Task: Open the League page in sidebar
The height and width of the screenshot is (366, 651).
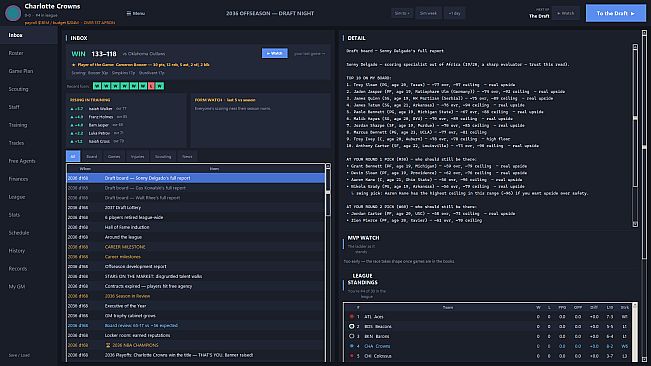Action: tap(28, 197)
